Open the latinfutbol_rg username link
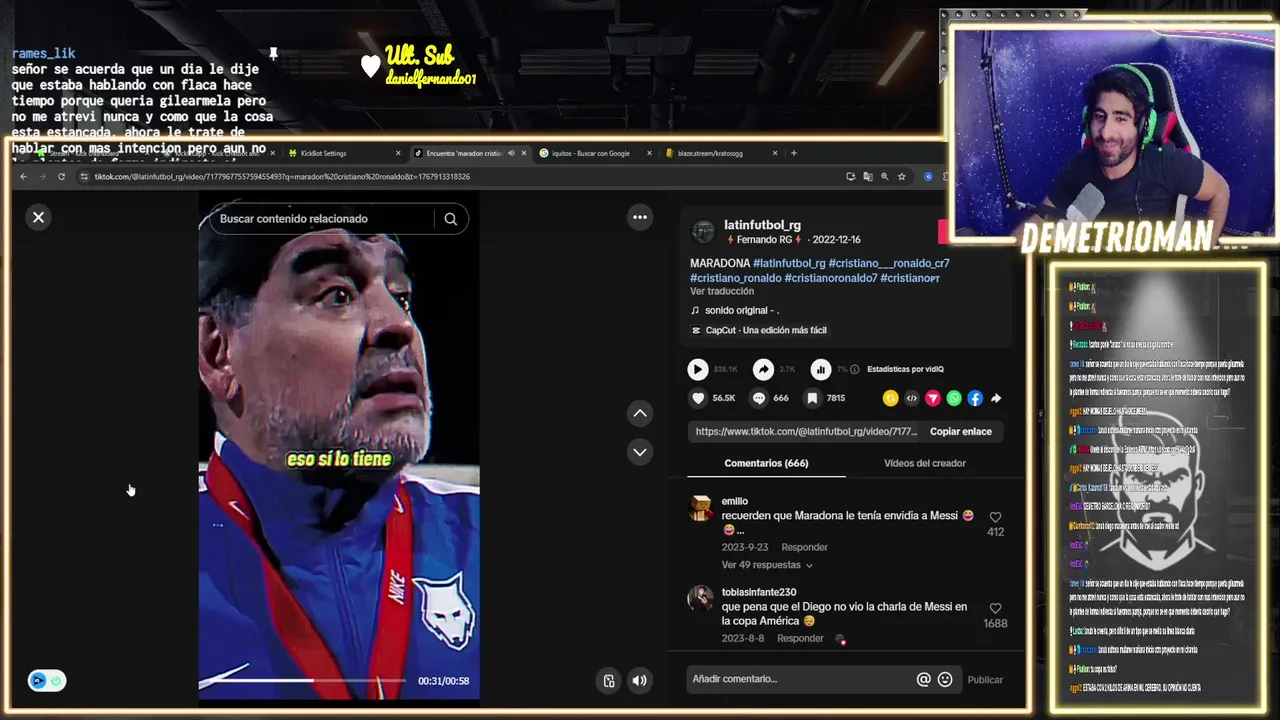This screenshot has height=720, width=1280. click(x=762, y=225)
